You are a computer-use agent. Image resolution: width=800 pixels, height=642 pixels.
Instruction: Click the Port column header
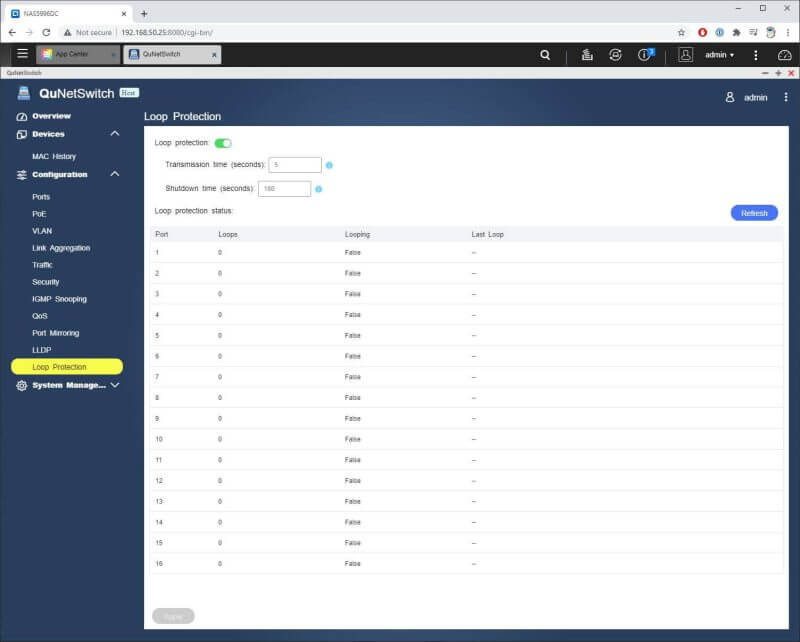162,235
